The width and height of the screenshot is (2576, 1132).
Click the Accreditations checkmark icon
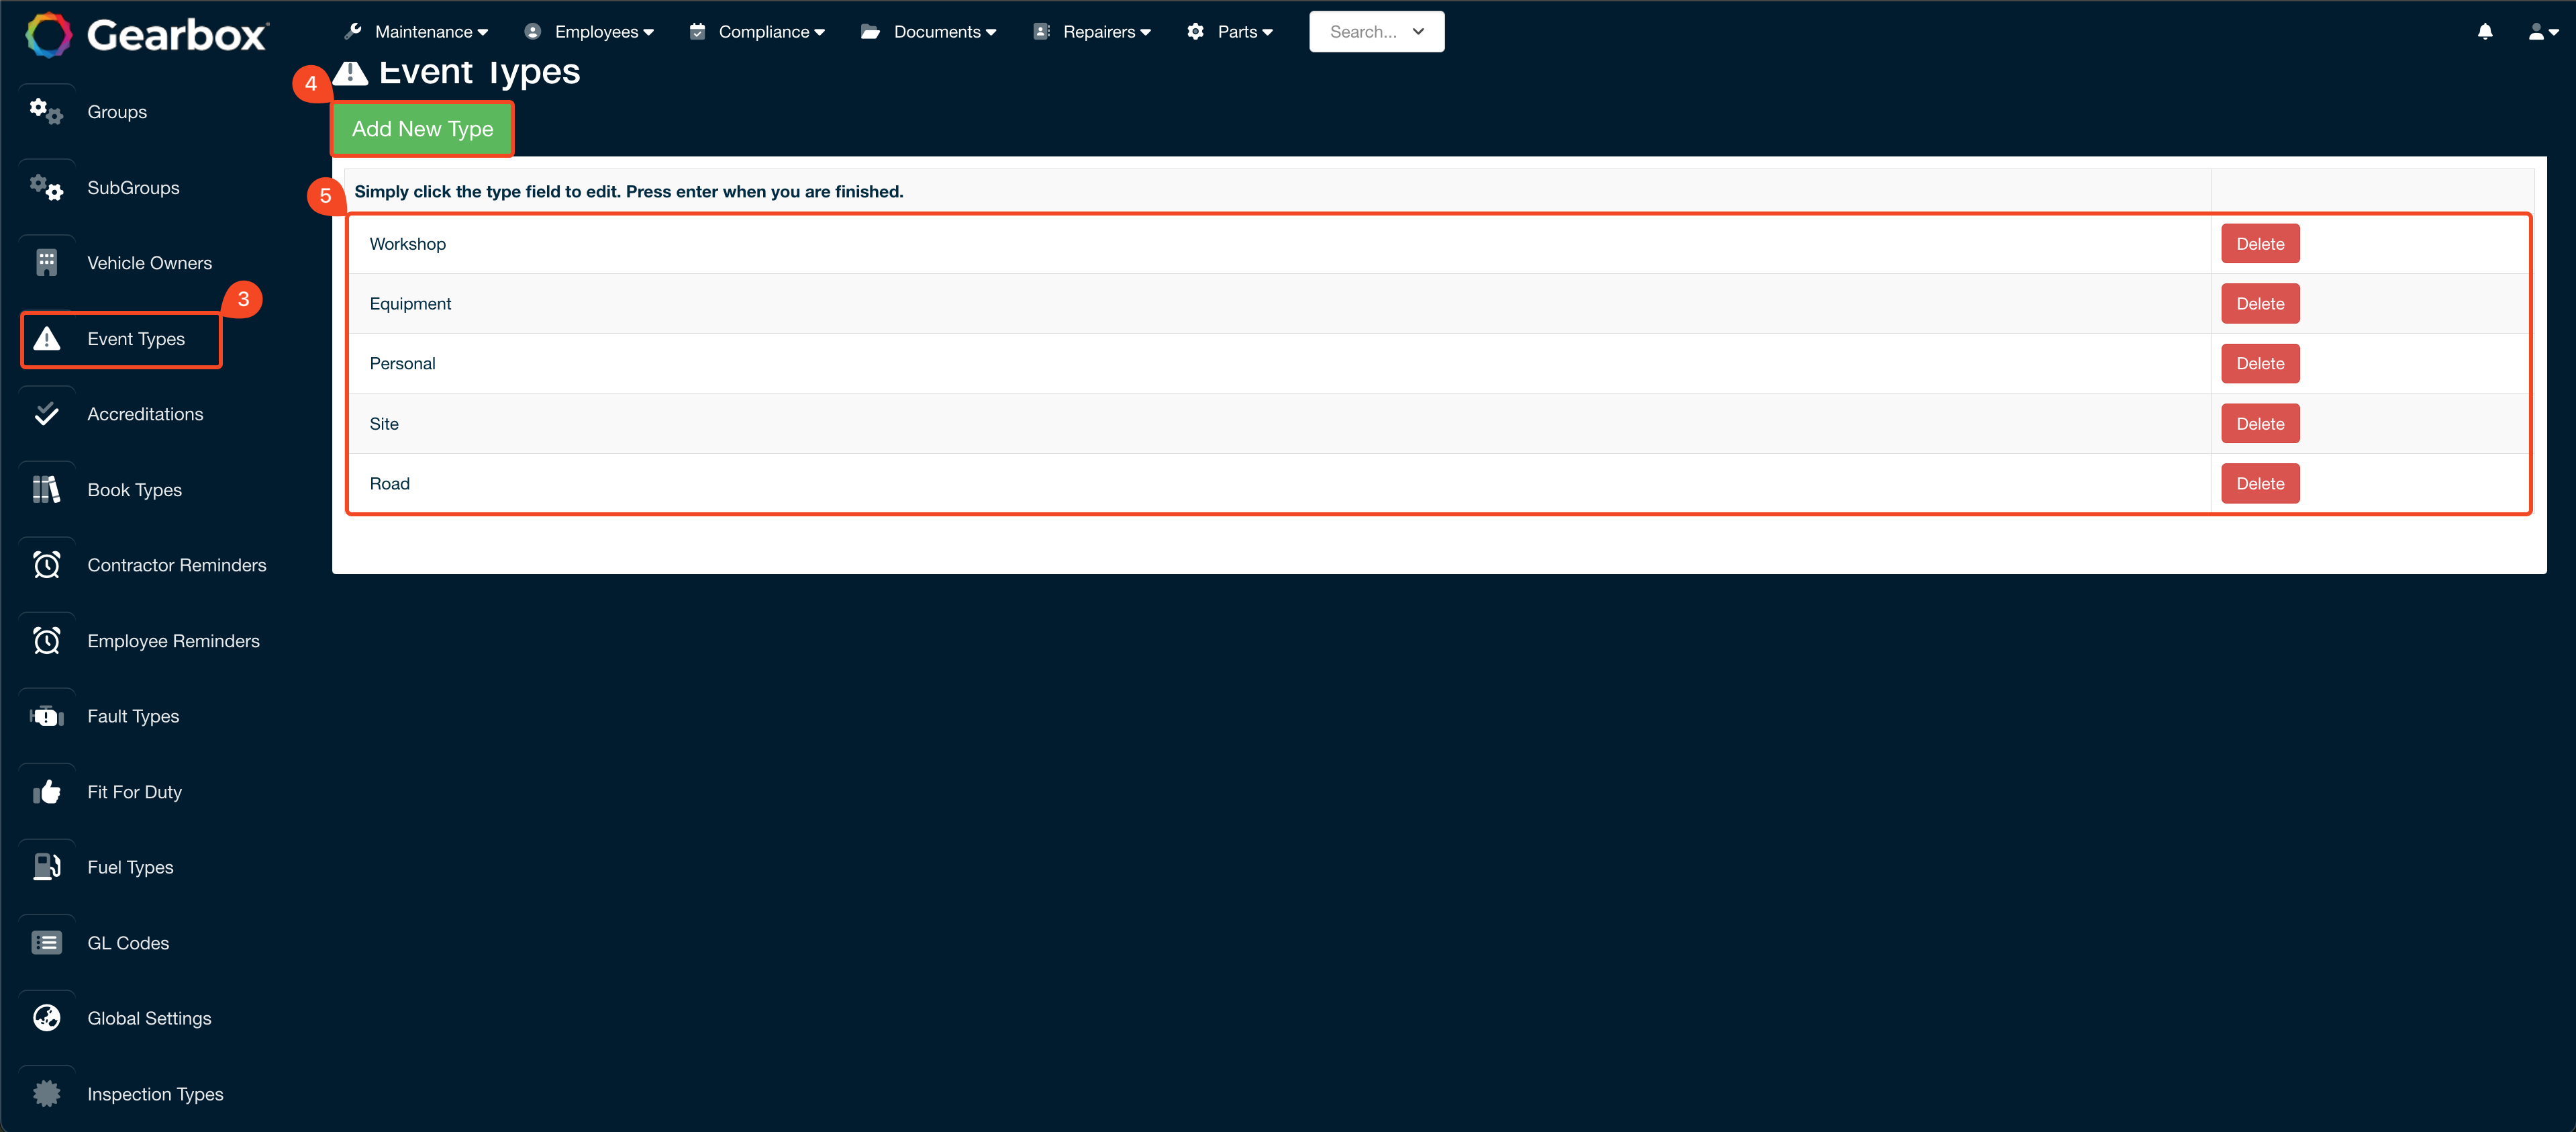[46, 413]
